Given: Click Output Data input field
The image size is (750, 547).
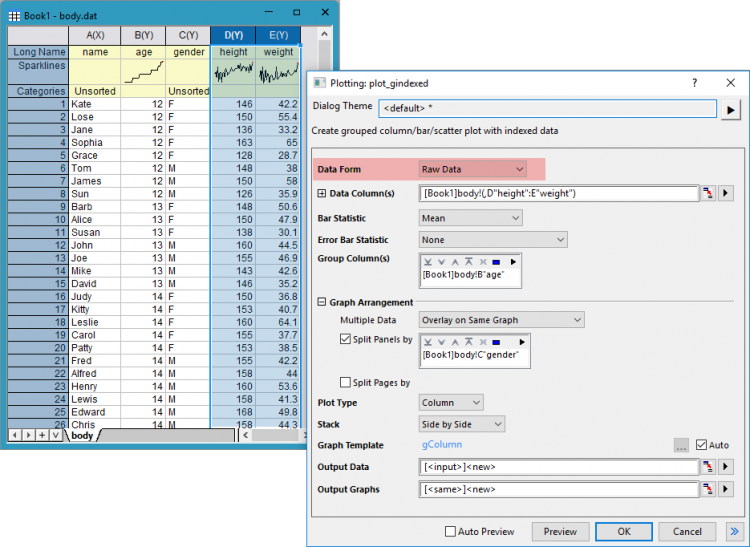Looking at the screenshot, I should point(559,467).
